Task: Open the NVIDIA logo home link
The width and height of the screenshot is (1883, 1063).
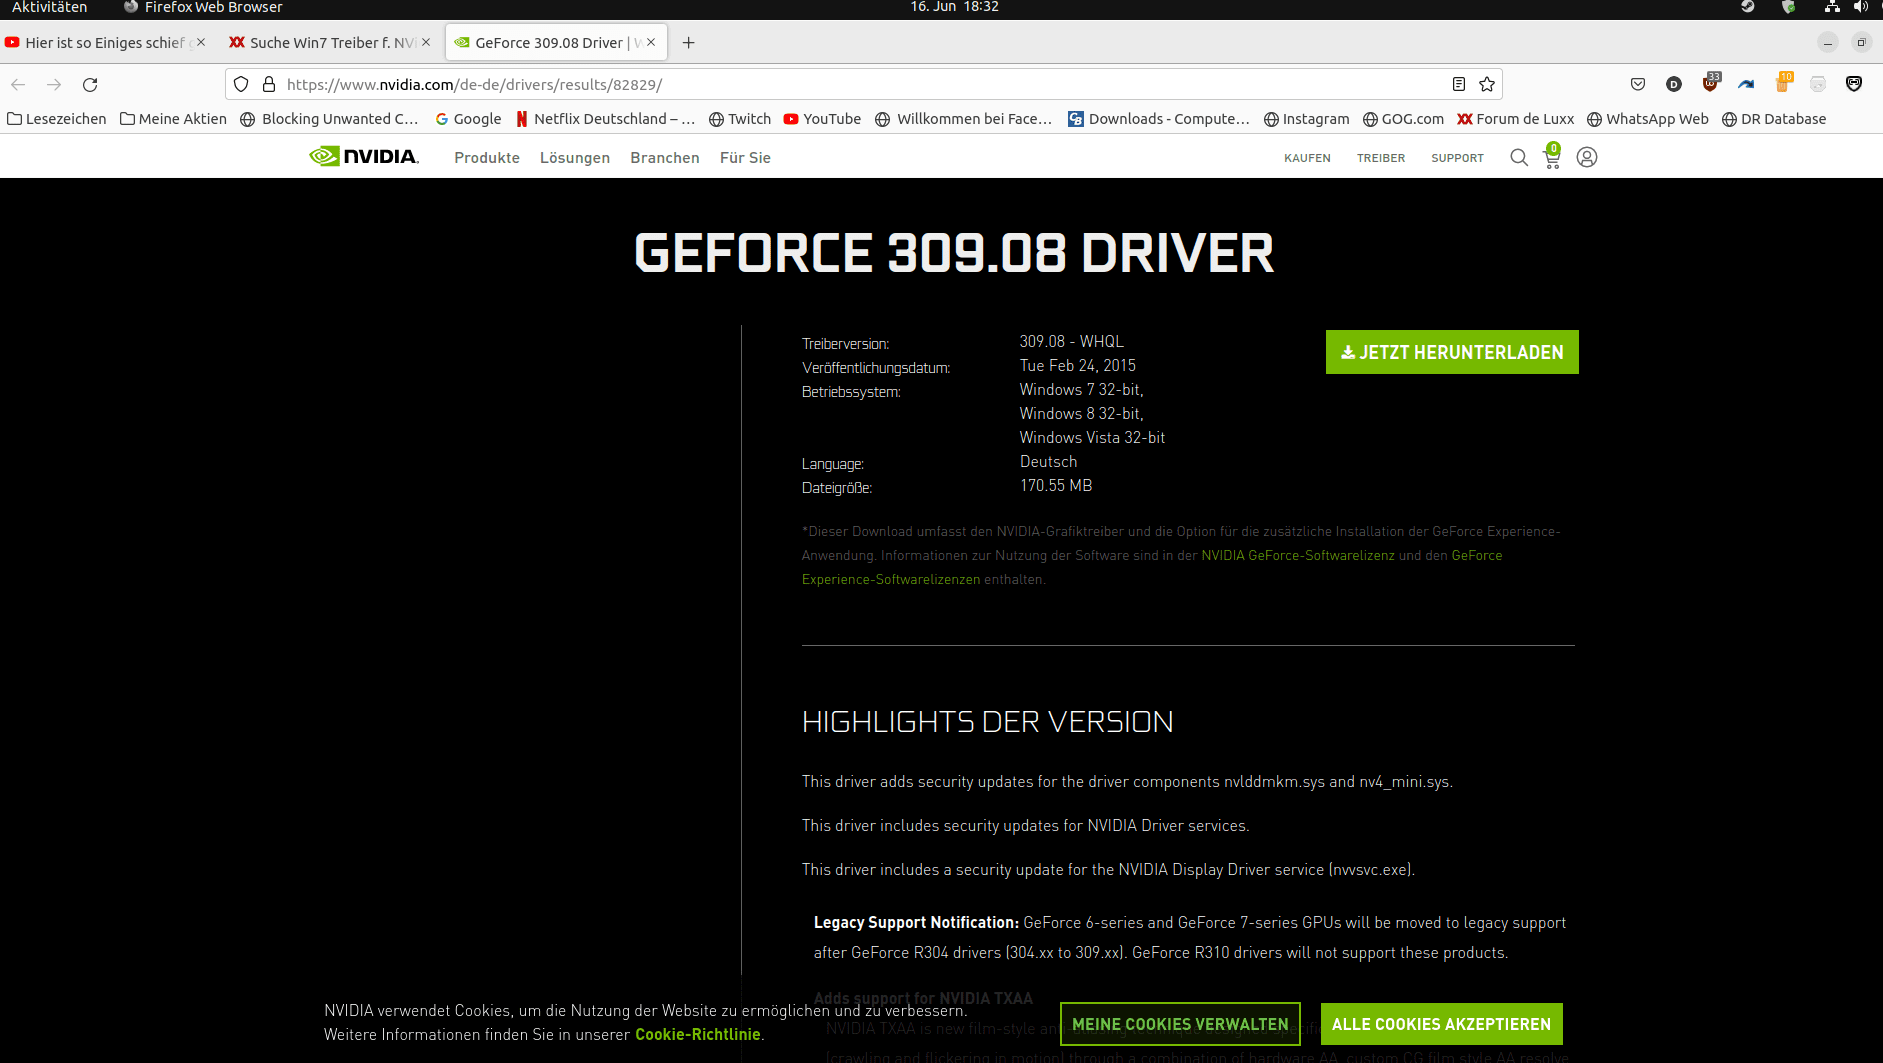Action: coord(364,157)
